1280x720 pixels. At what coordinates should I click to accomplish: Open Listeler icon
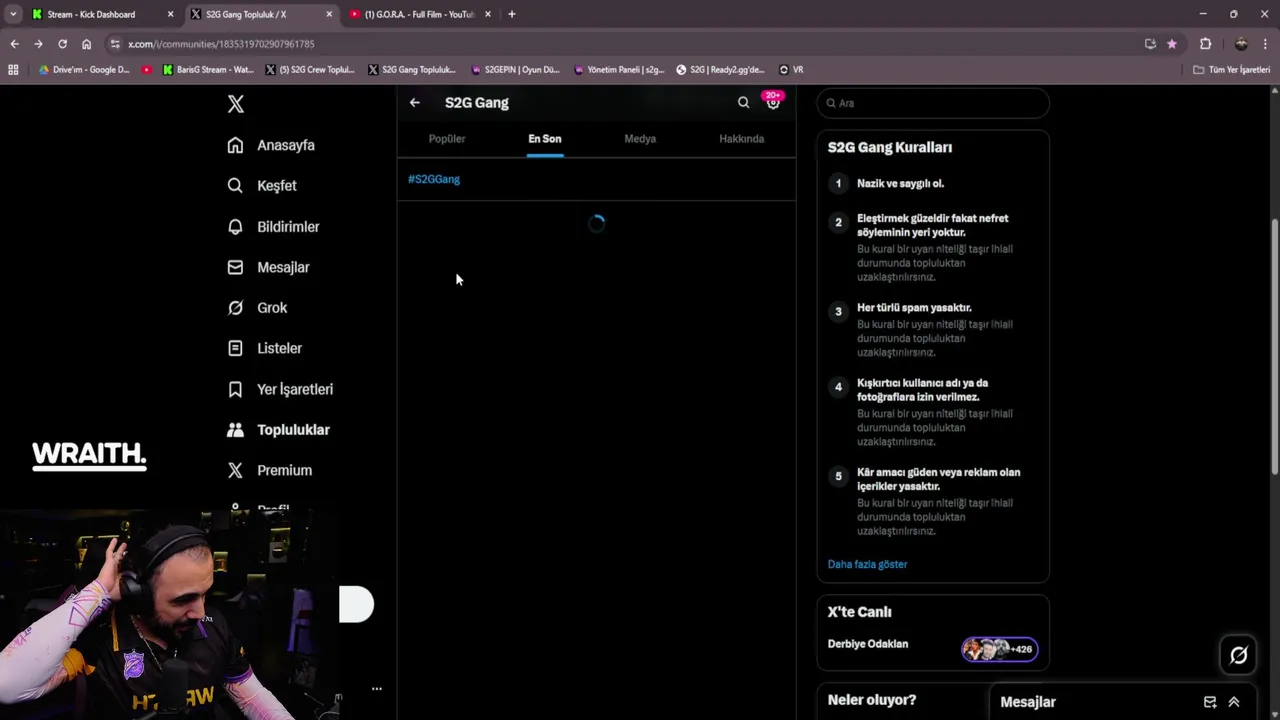point(235,348)
